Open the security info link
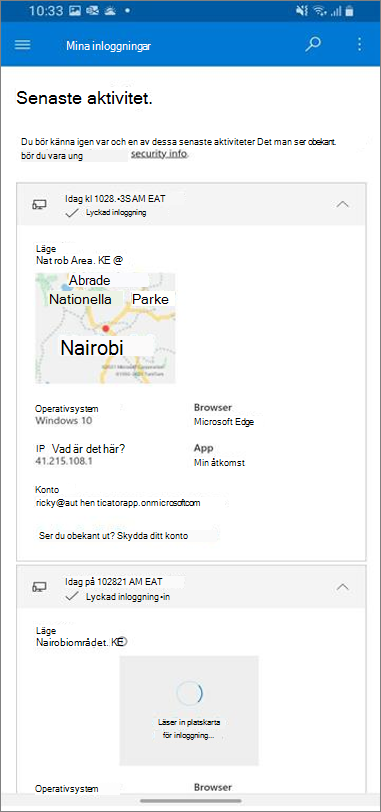381x812 pixels. 158,154
